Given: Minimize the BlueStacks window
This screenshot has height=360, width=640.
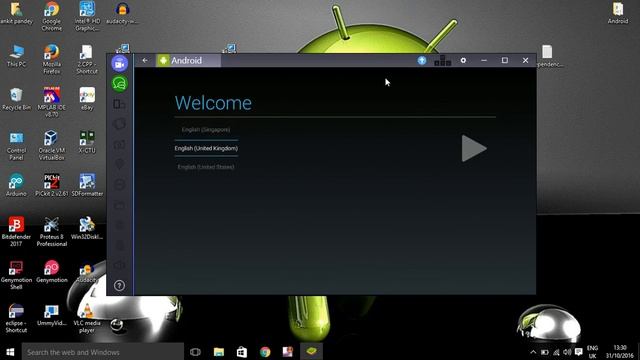Looking at the screenshot, I should (484, 60).
